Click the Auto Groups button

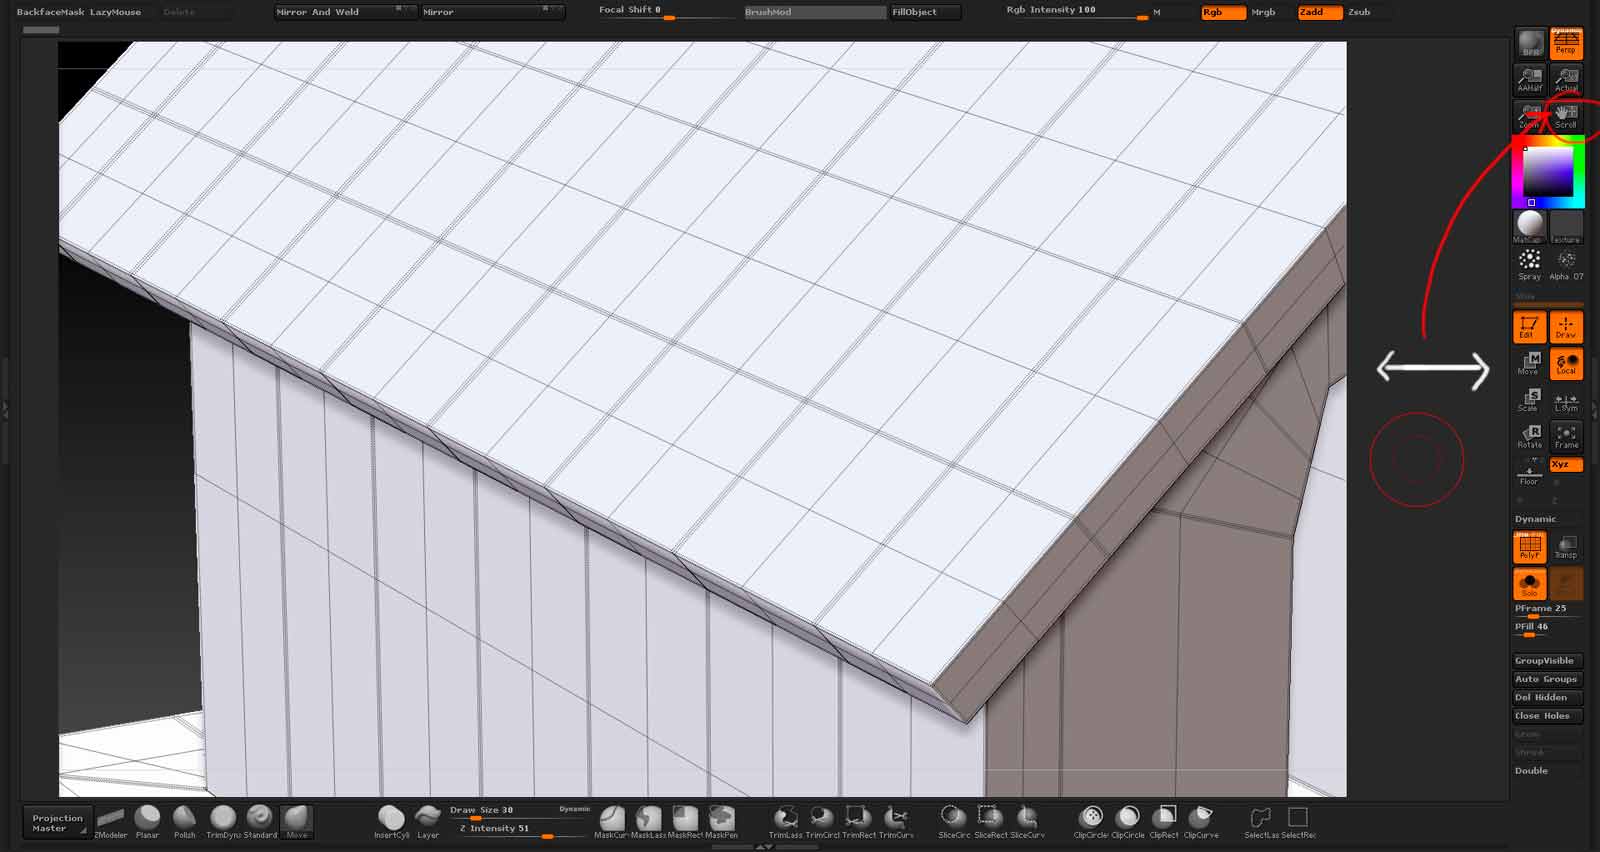coord(1546,679)
